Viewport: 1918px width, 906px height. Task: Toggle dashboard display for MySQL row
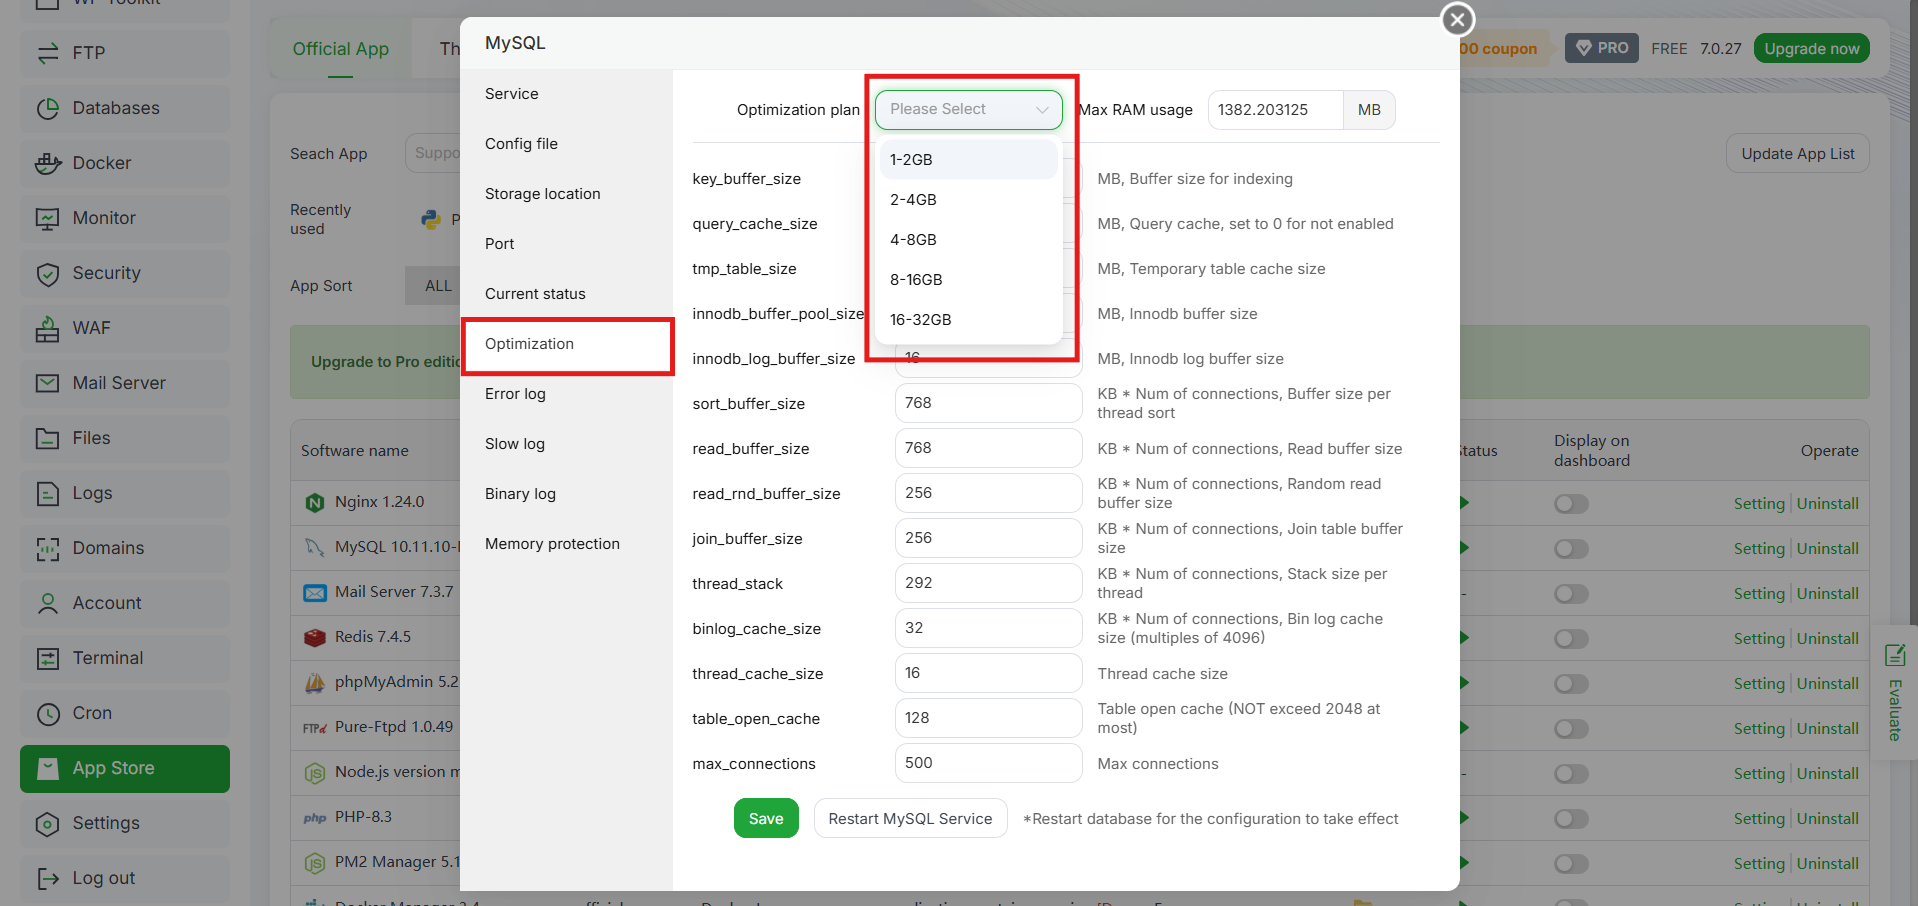tap(1571, 549)
